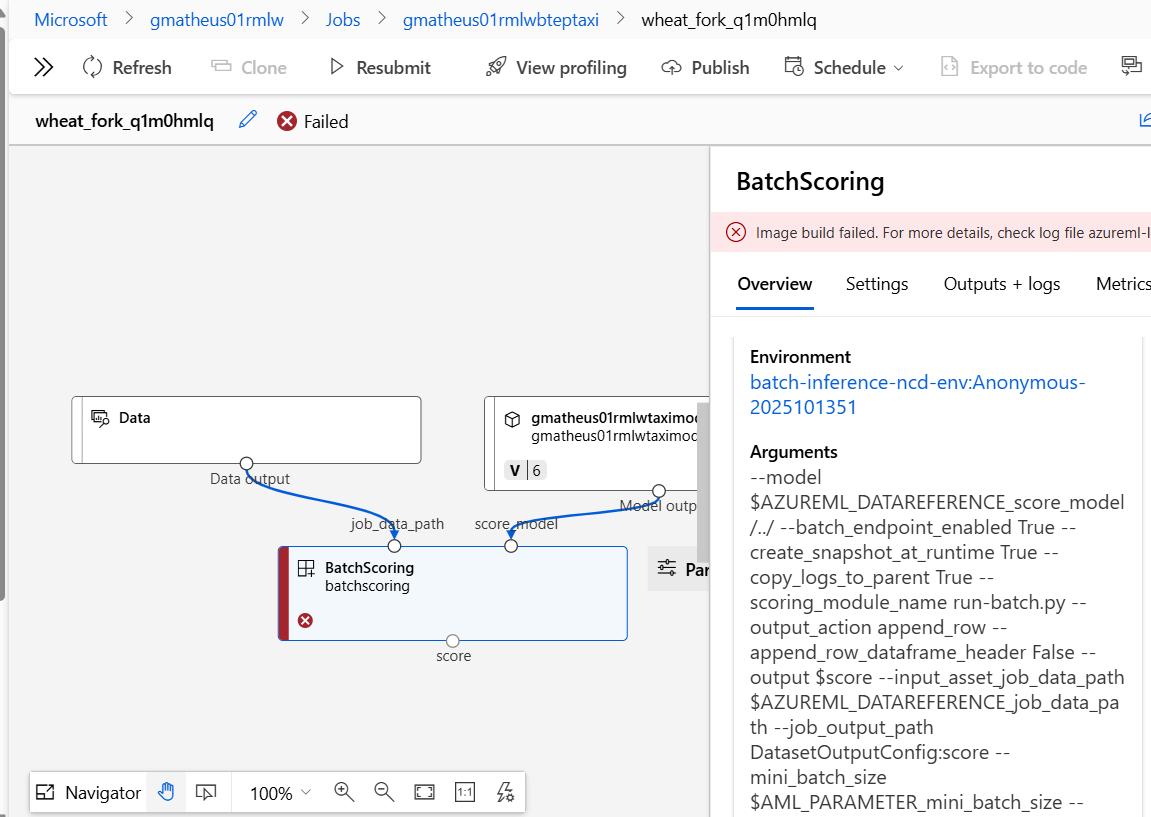This screenshot has width=1151, height=817.
Task: Zoom out on the canvas
Action: pos(384,792)
